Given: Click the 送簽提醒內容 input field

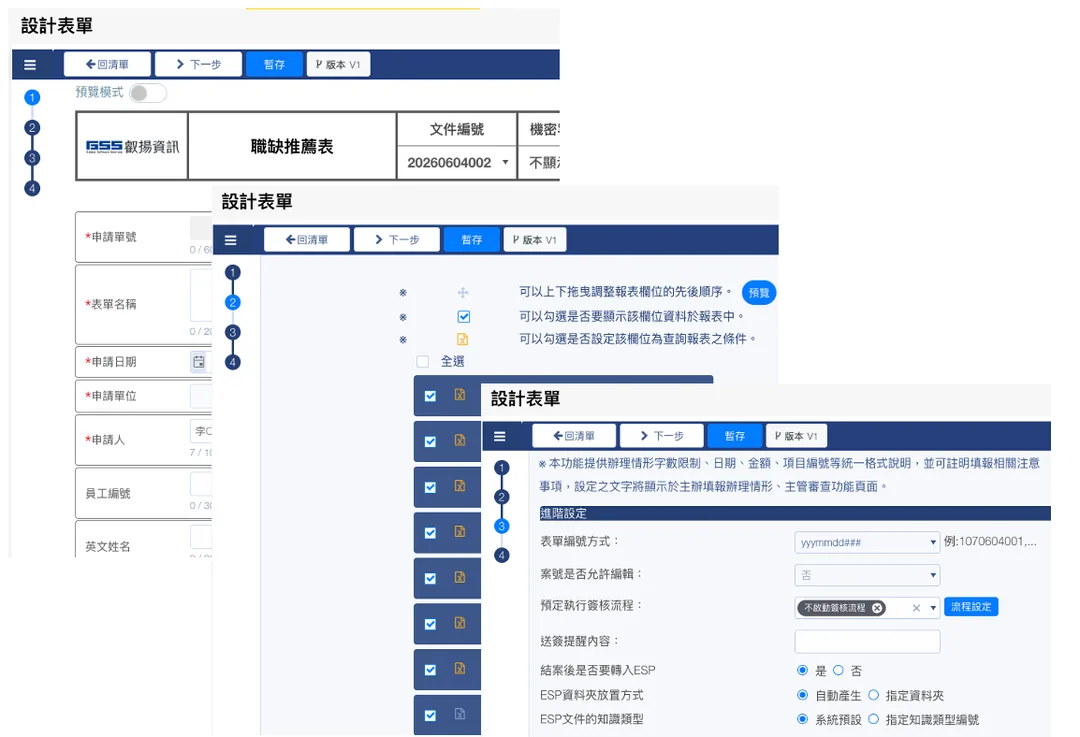Looking at the screenshot, I should click(x=866, y=641).
